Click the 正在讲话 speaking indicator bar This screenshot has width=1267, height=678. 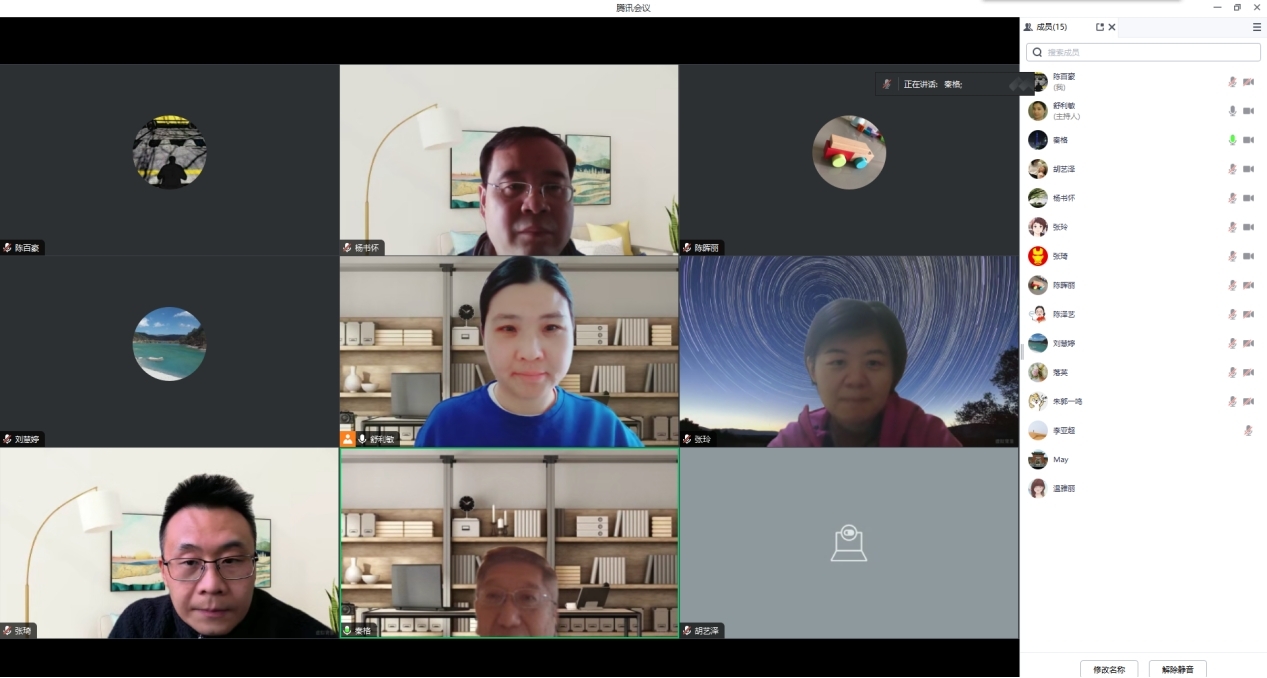tap(945, 84)
